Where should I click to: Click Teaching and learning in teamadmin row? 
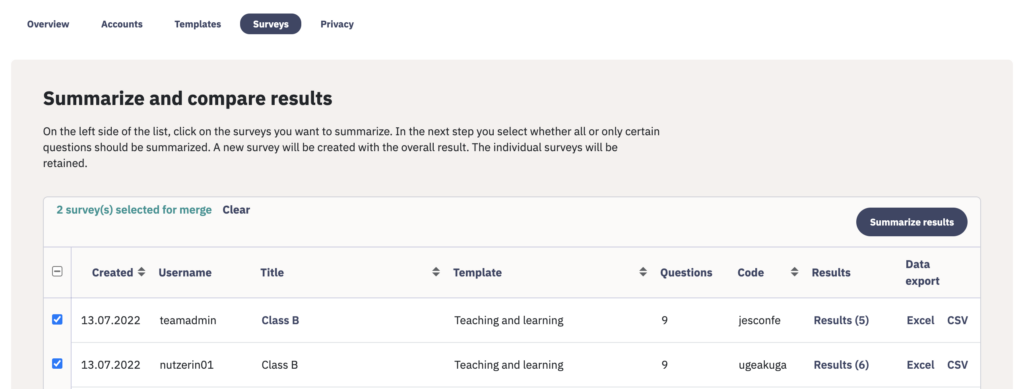[509, 320]
